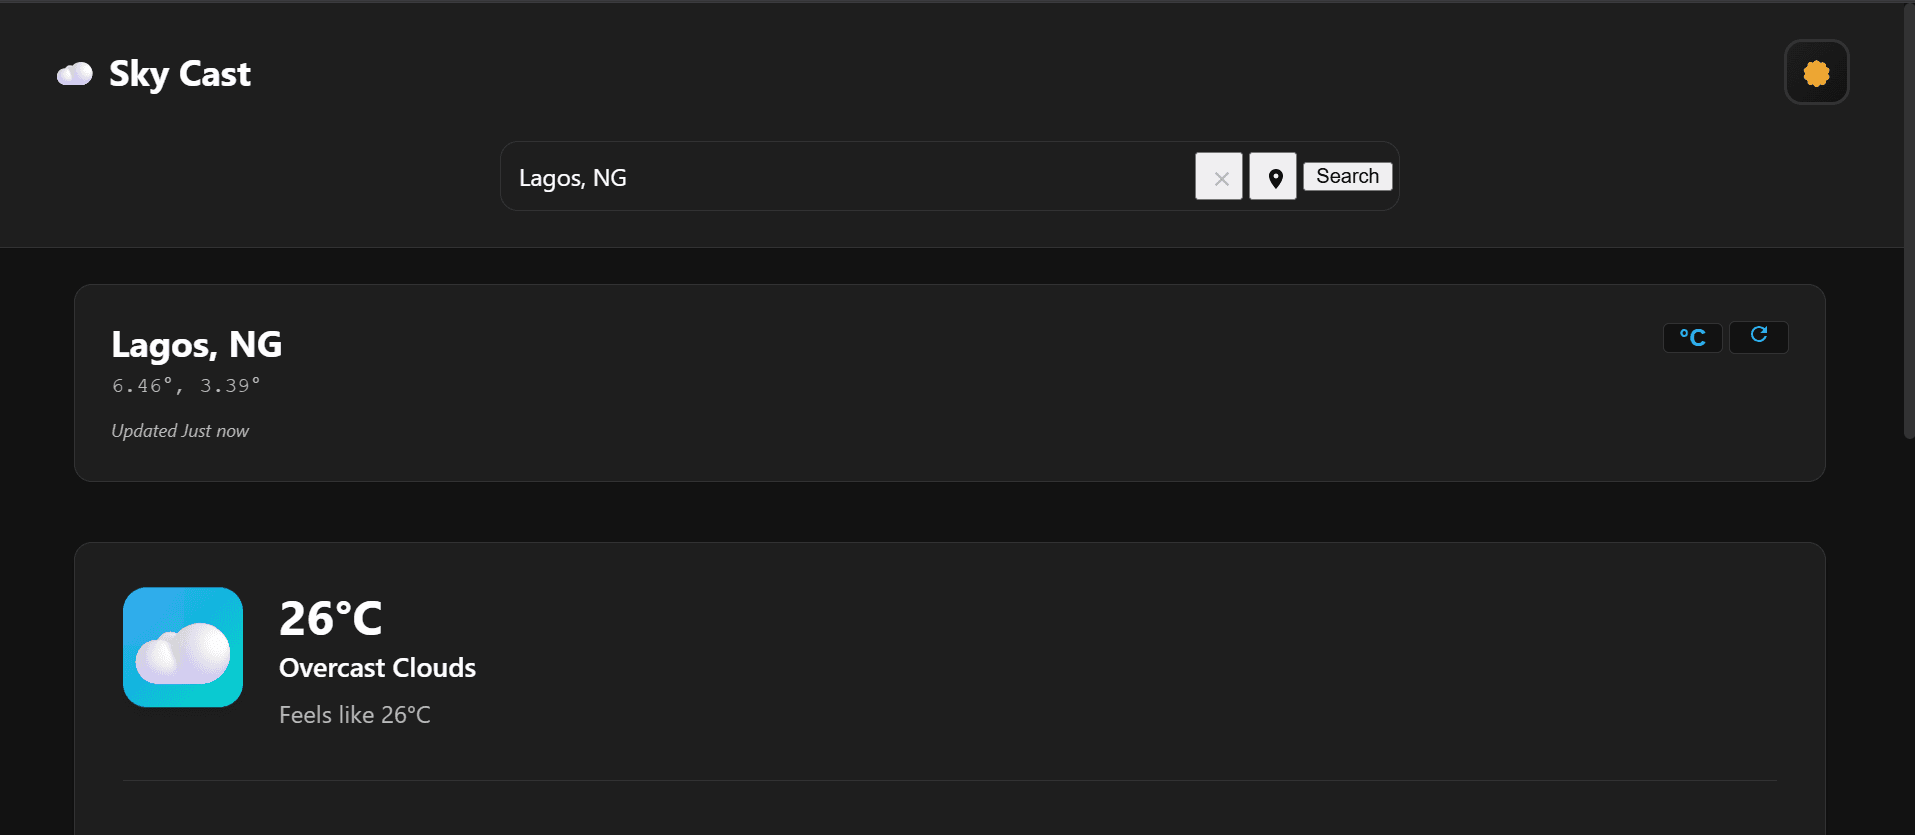Screen dimensions: 1915x835
Task: Click the Overcast Clouds condition text
Action: click(x=377, y=668)
